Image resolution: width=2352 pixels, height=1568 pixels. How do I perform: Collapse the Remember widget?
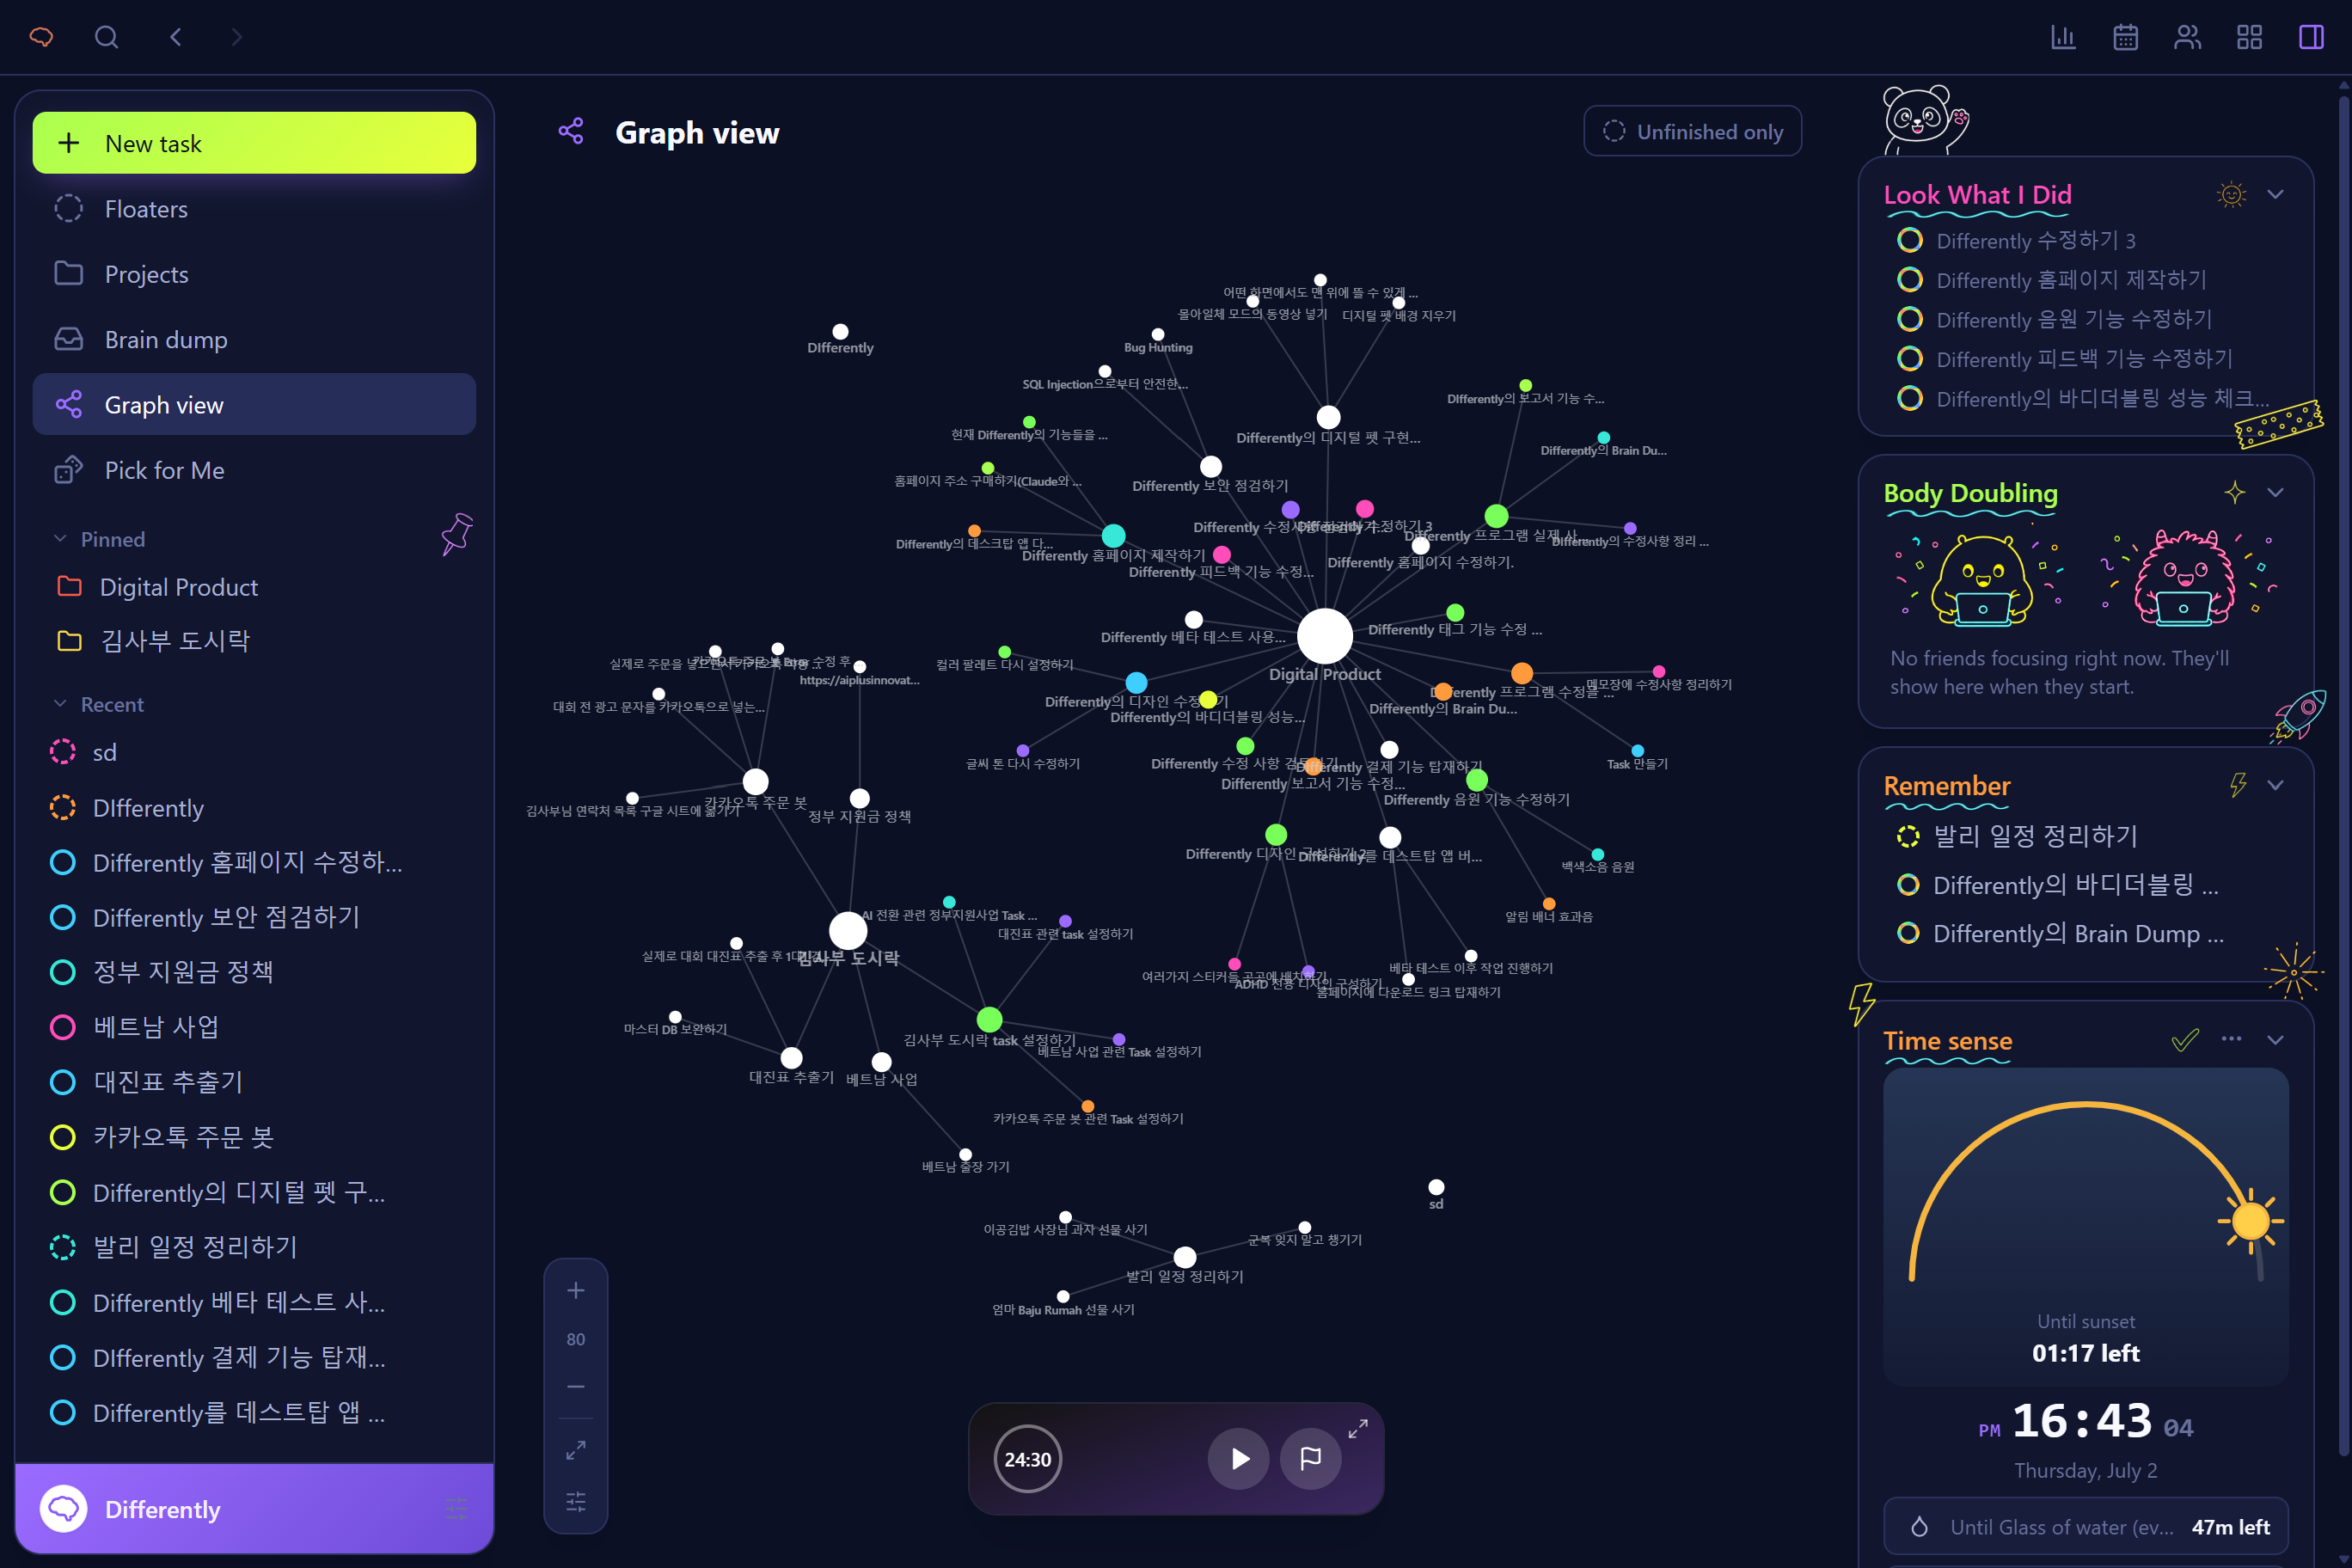tap(2276, 785)
